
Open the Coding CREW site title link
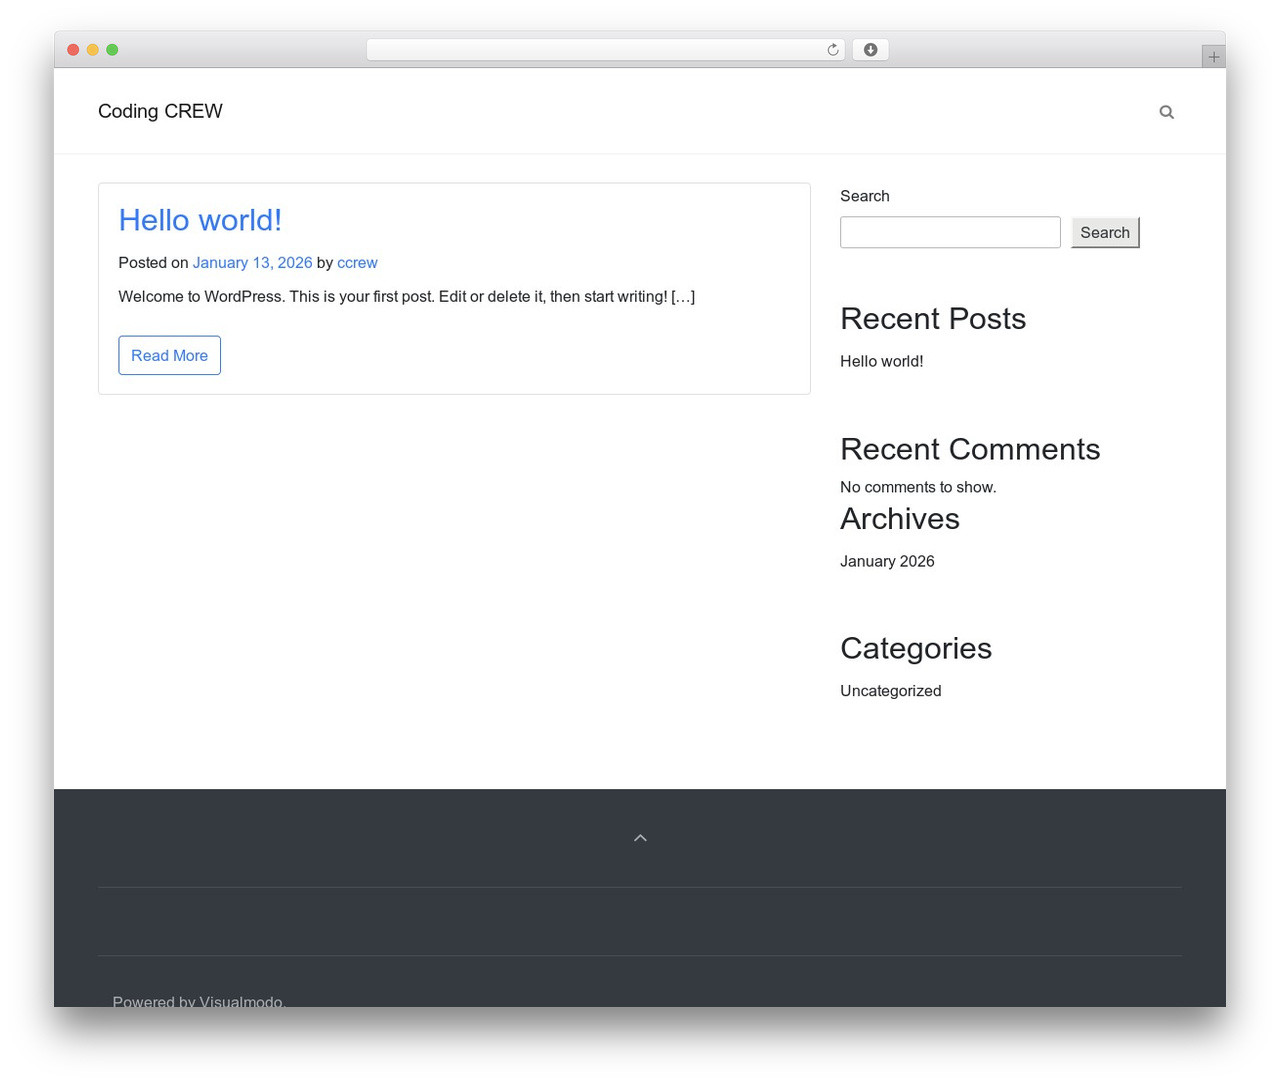point(160,111)
